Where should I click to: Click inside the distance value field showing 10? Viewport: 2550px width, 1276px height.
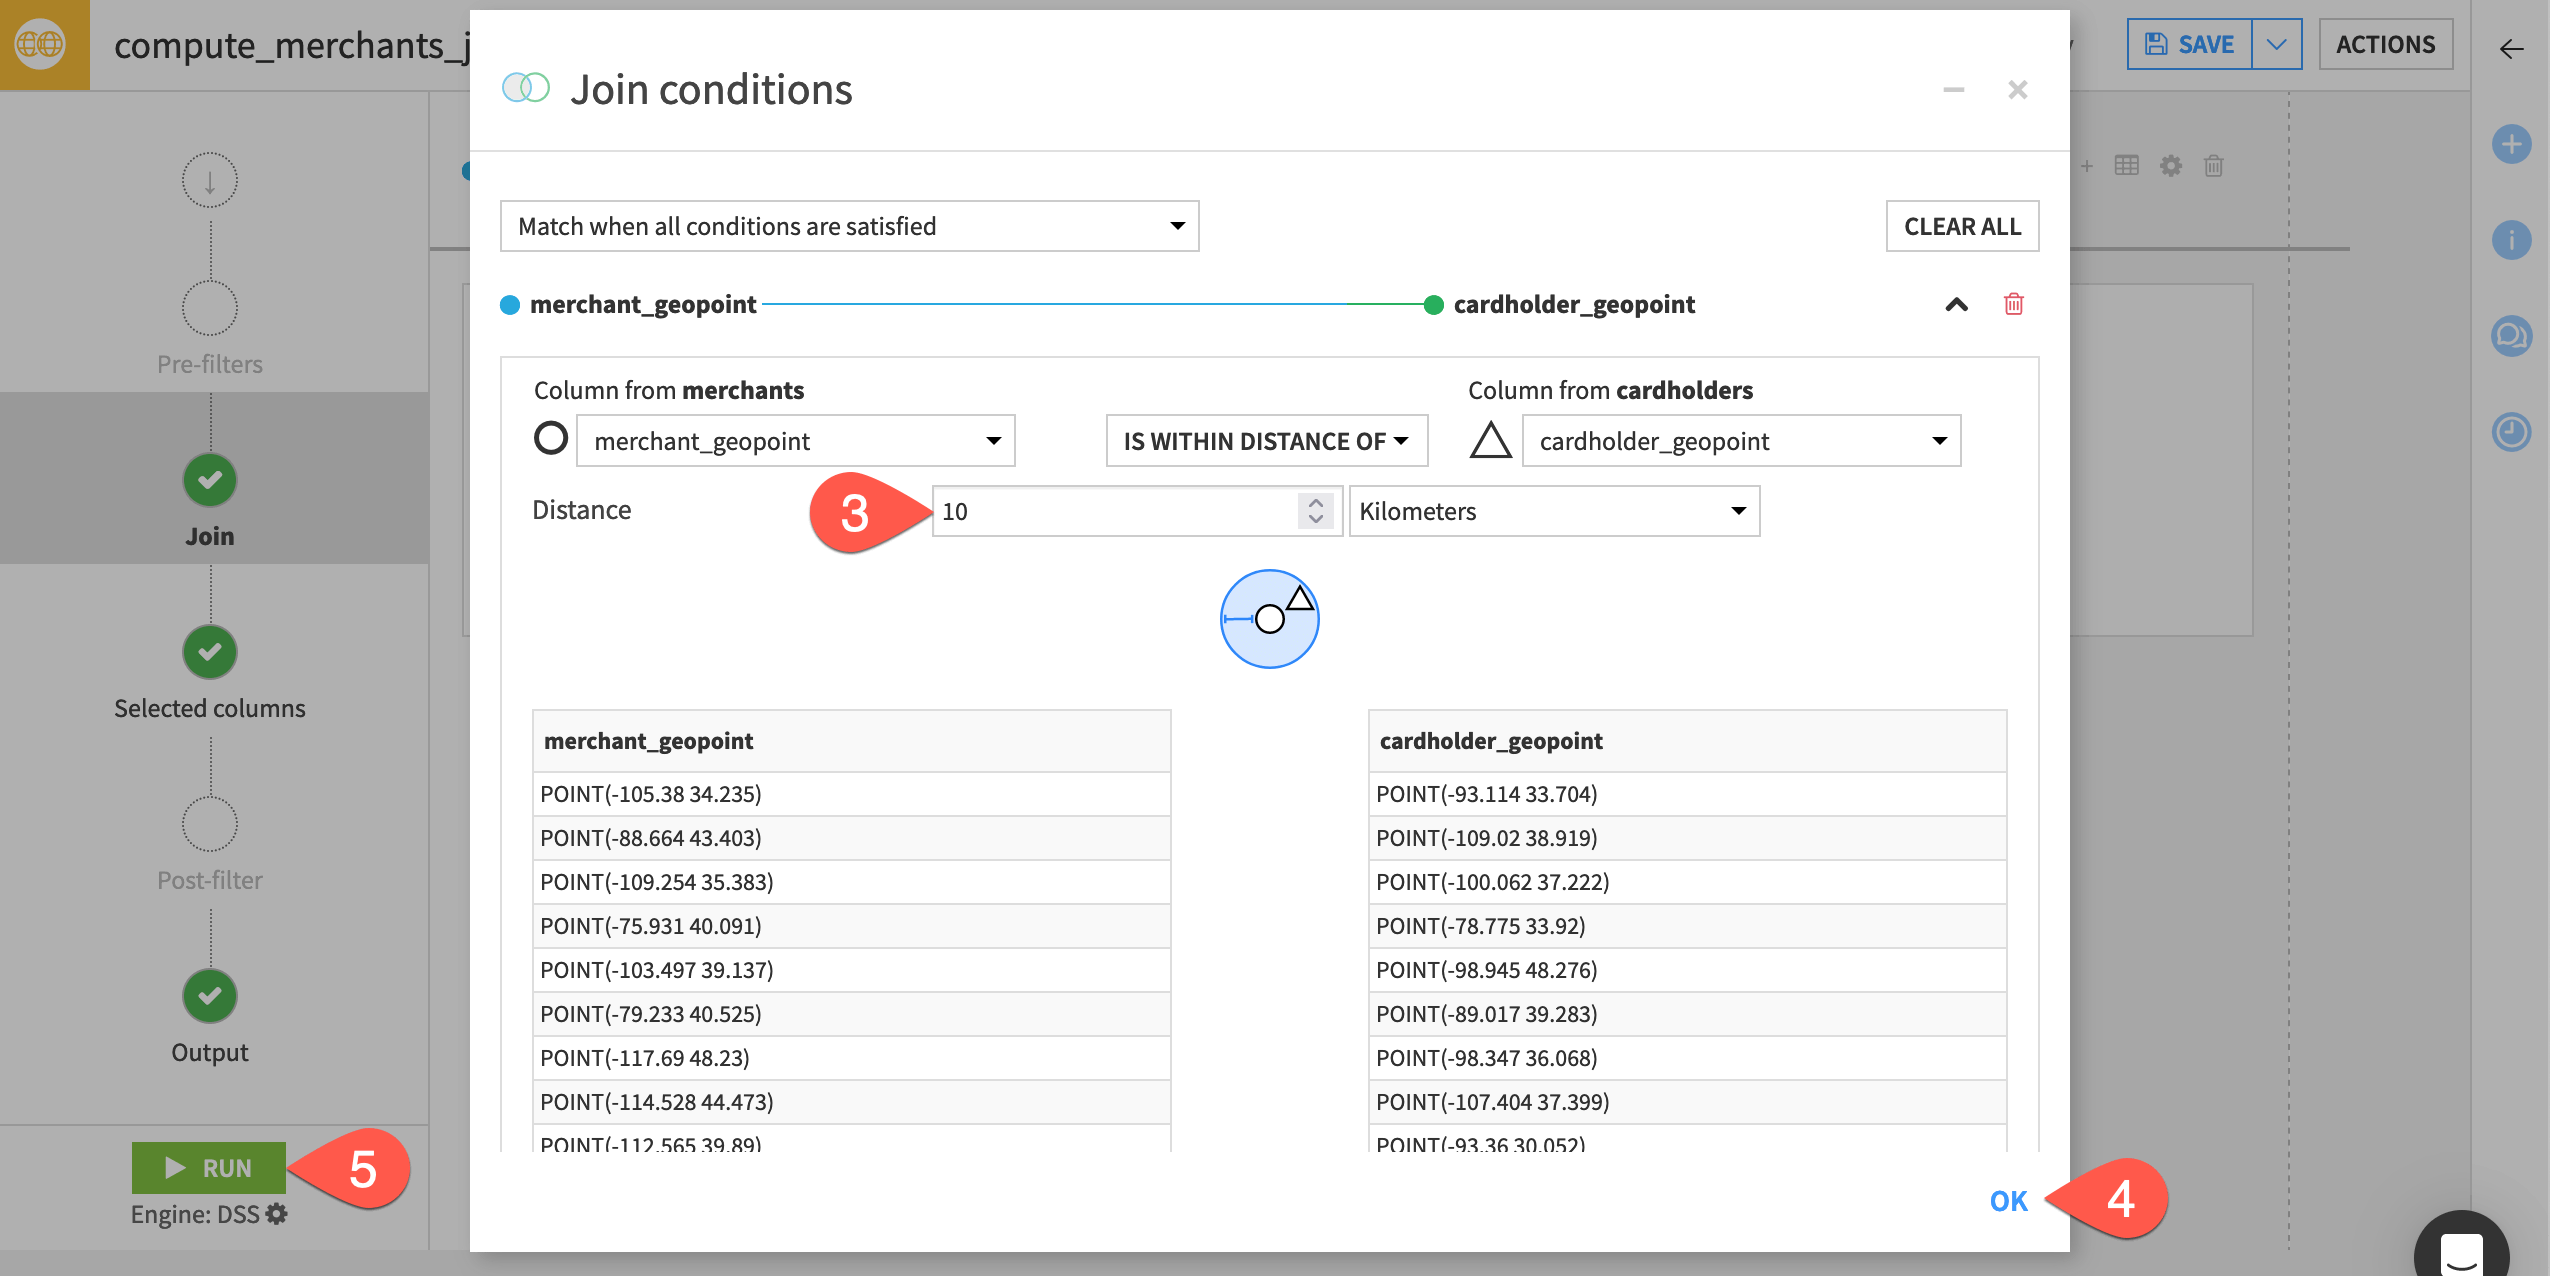coord(1100,511)
